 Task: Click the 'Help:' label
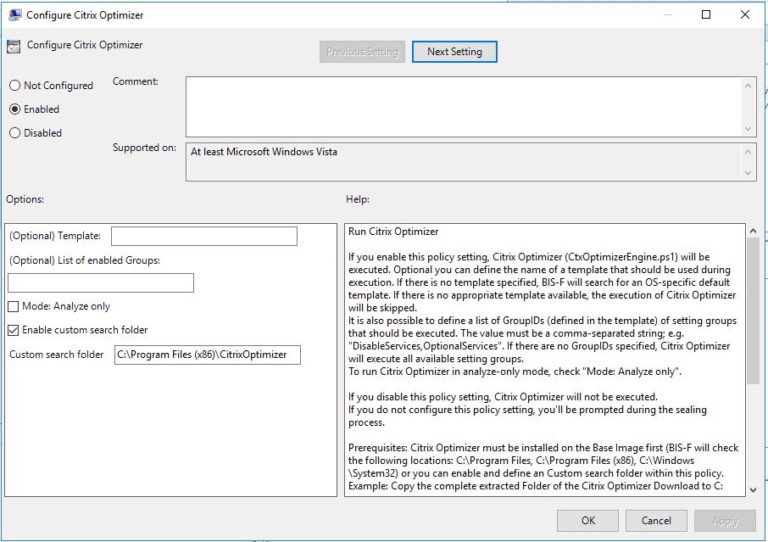coord(358,199)
